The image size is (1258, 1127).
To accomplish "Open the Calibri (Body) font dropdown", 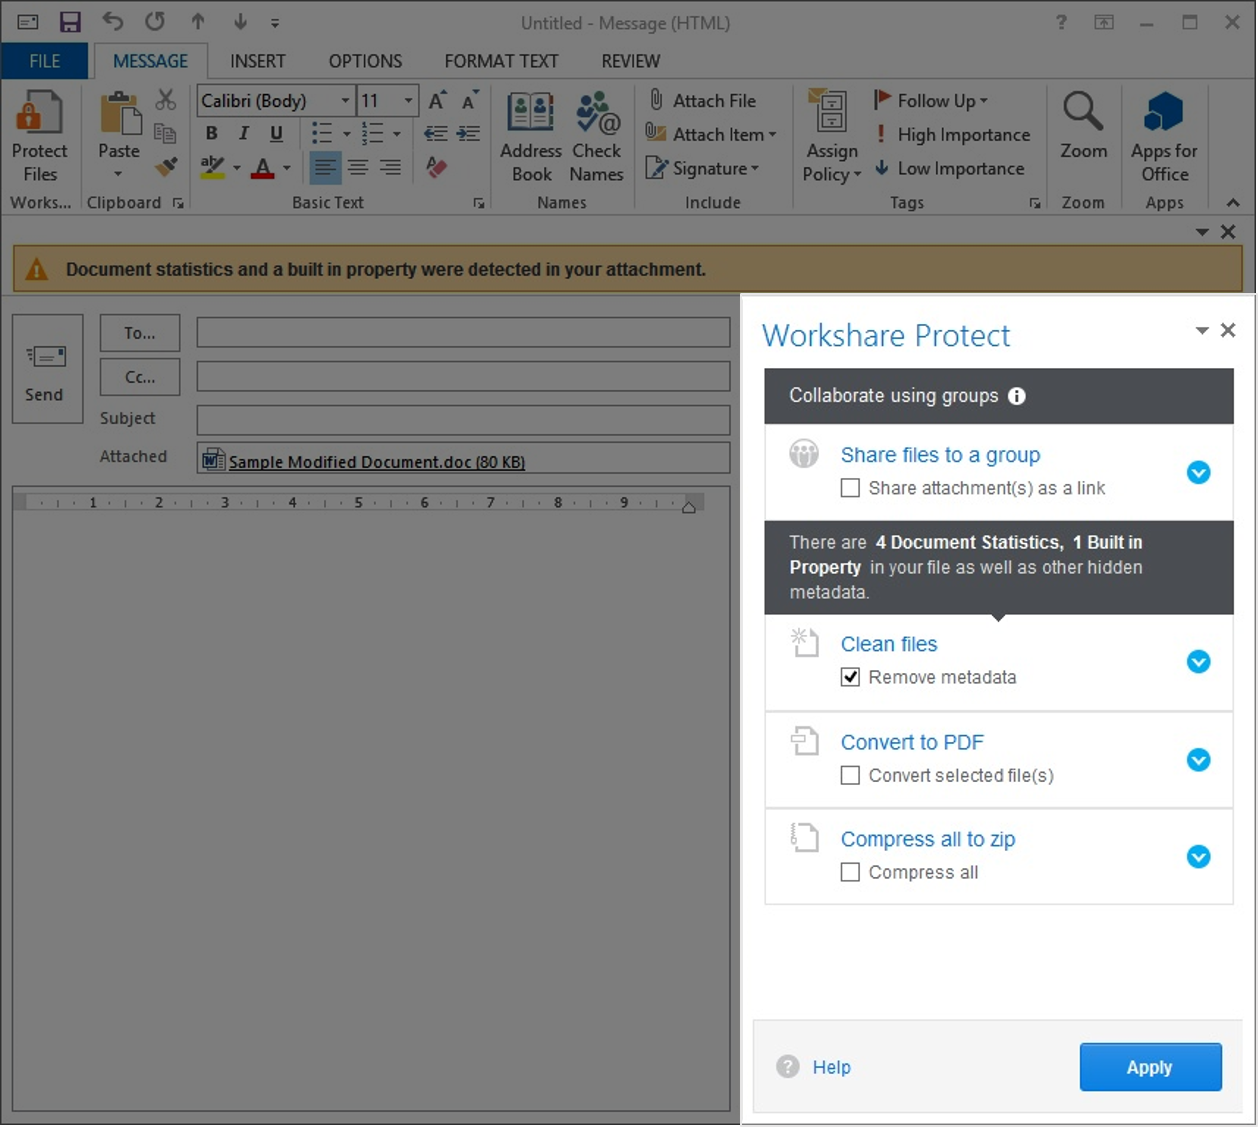I will pyautogui.click(x=345, y=101).
